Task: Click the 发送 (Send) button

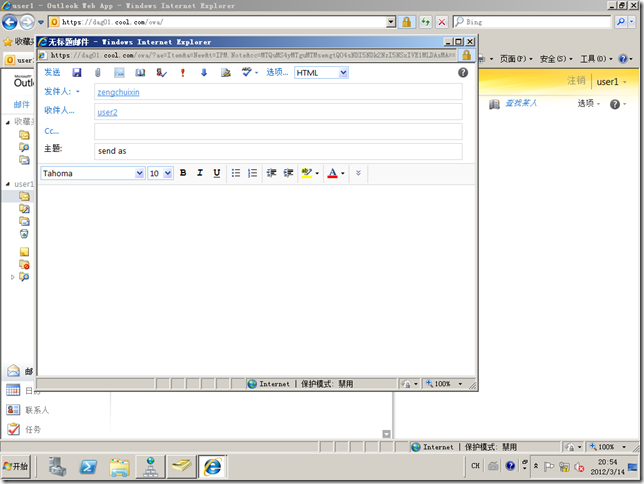Action: (52, 72)
